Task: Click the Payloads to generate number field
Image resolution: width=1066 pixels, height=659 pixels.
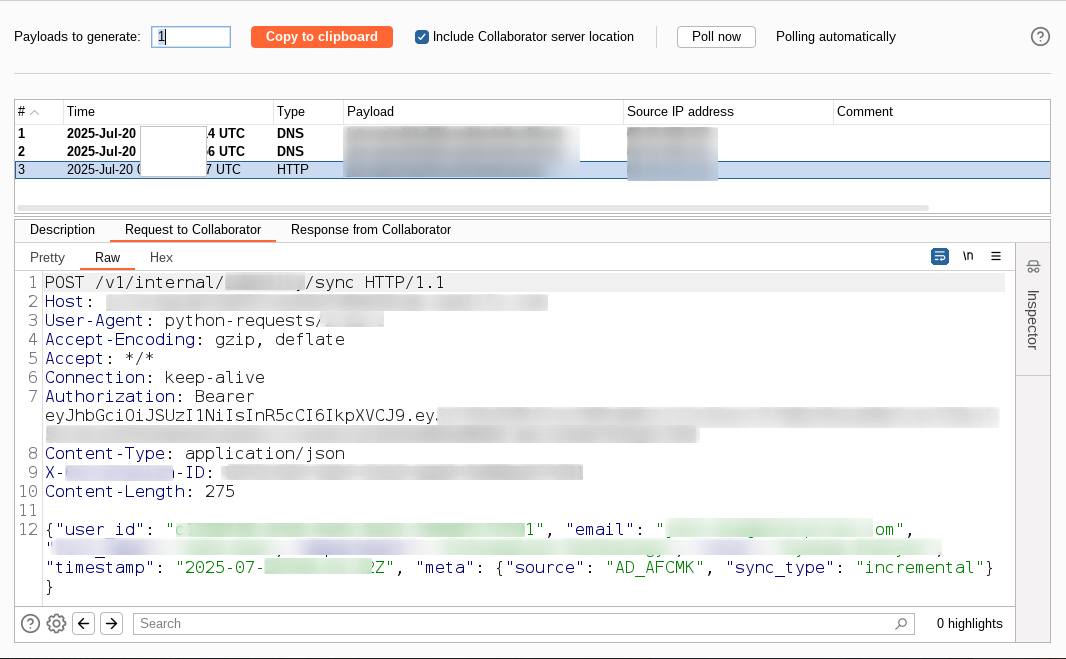Action: coord(191,37)
